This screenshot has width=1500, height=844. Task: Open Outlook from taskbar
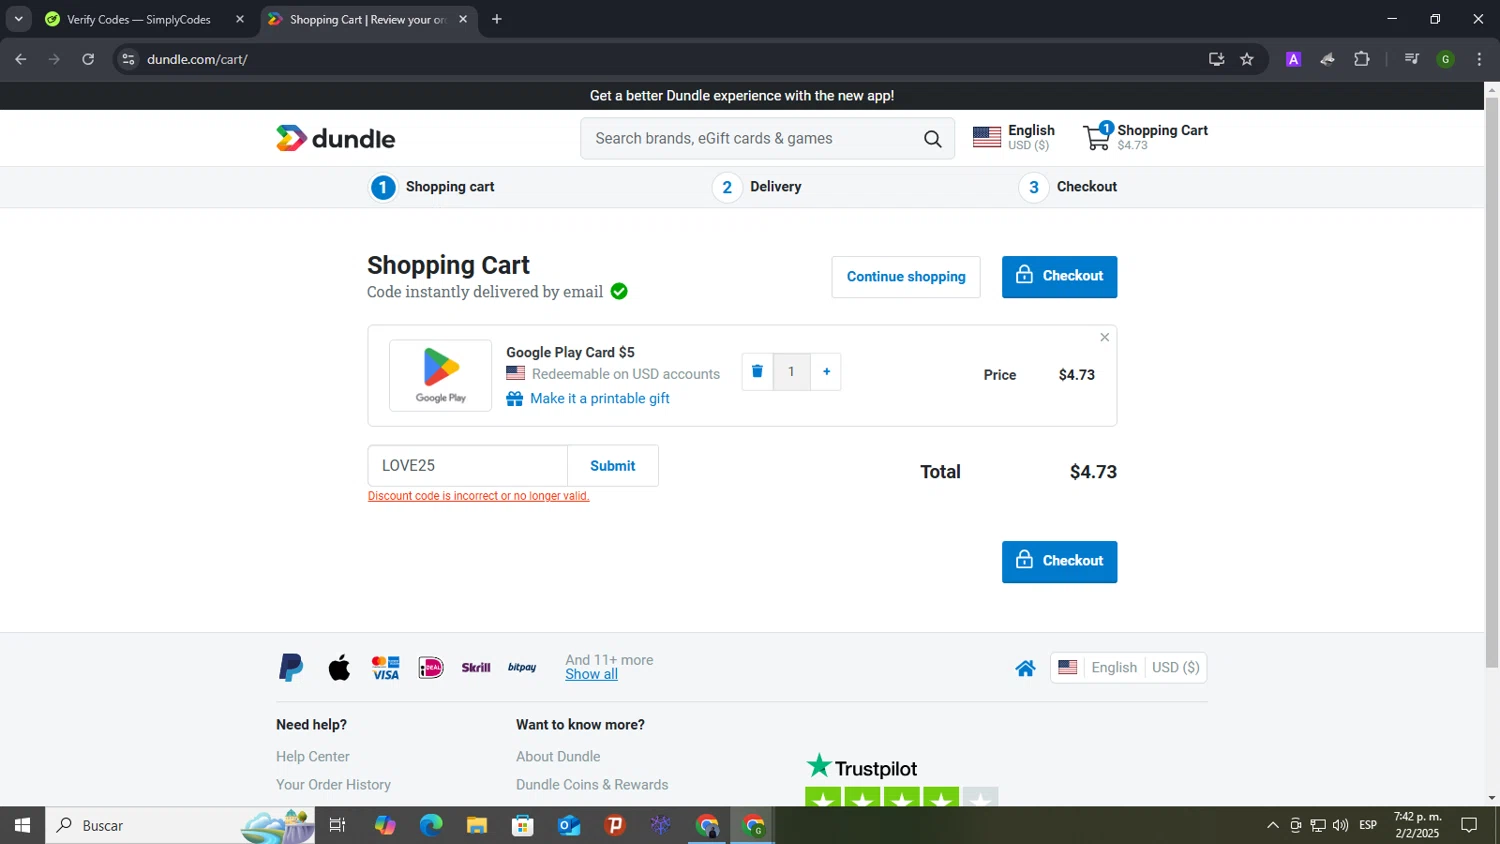pos(569,825)
